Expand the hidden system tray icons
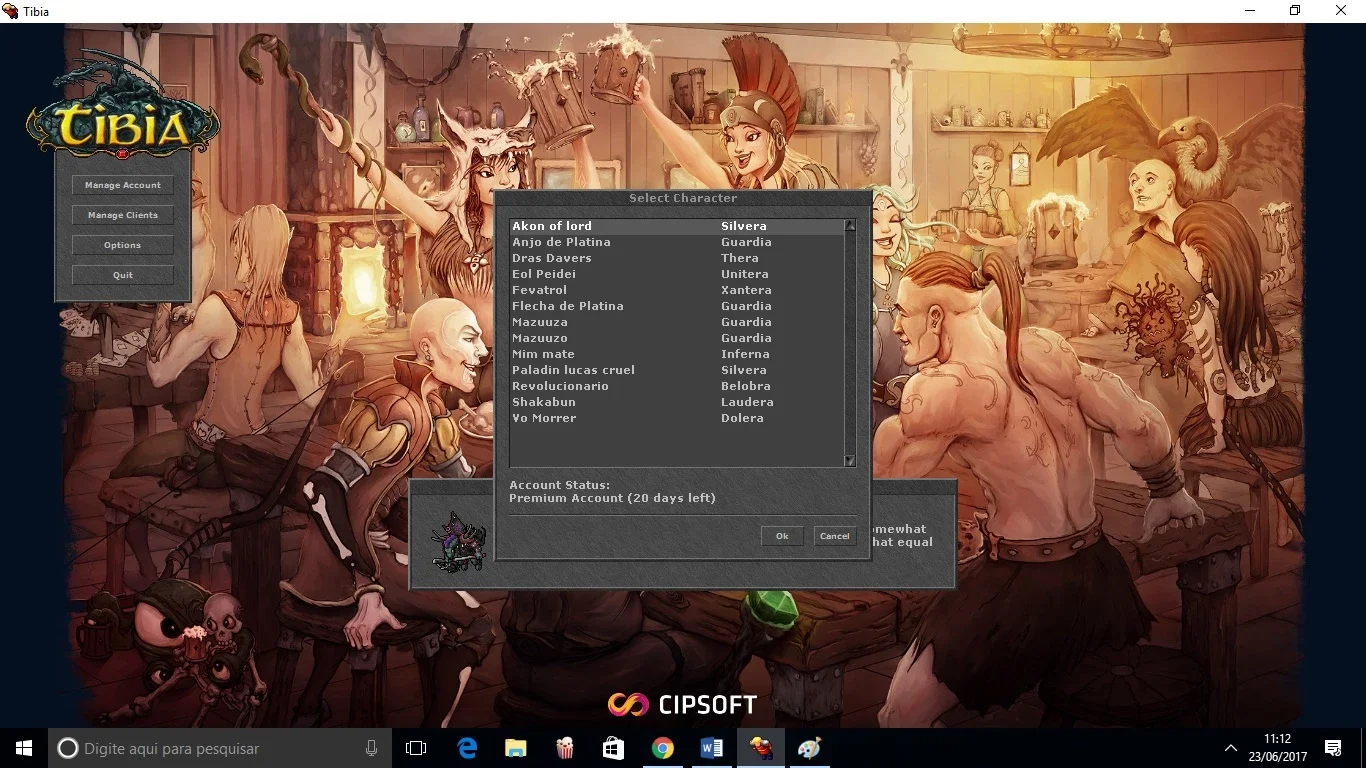 [1231, 748]
